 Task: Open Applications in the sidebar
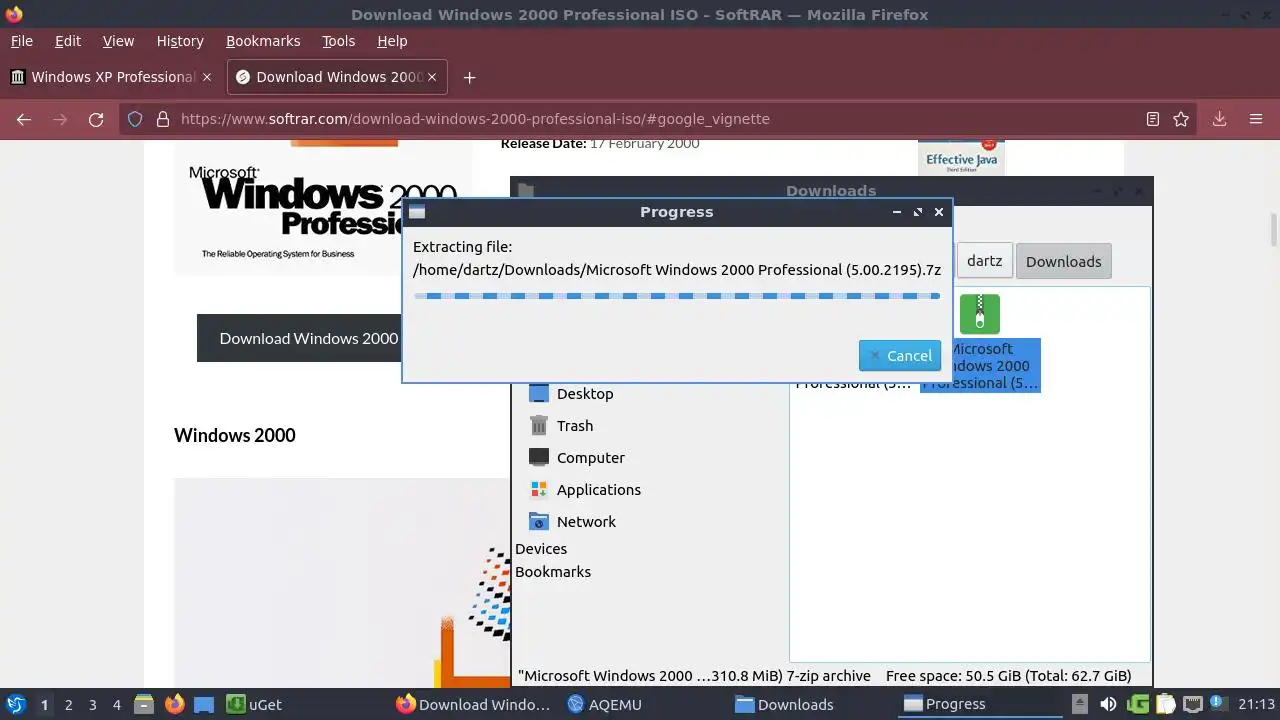coord(585,490)
